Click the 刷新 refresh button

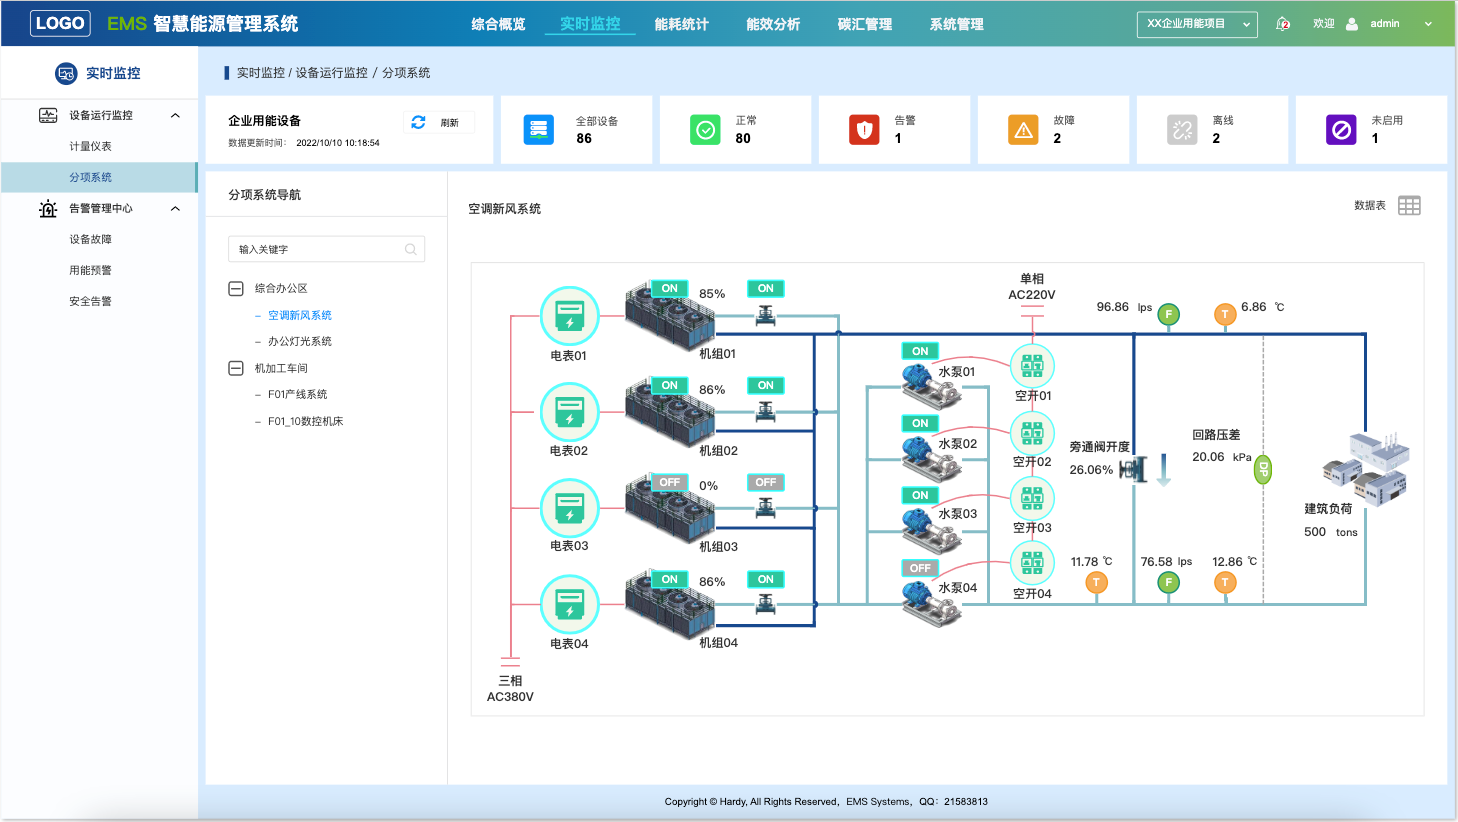(439, 123)
